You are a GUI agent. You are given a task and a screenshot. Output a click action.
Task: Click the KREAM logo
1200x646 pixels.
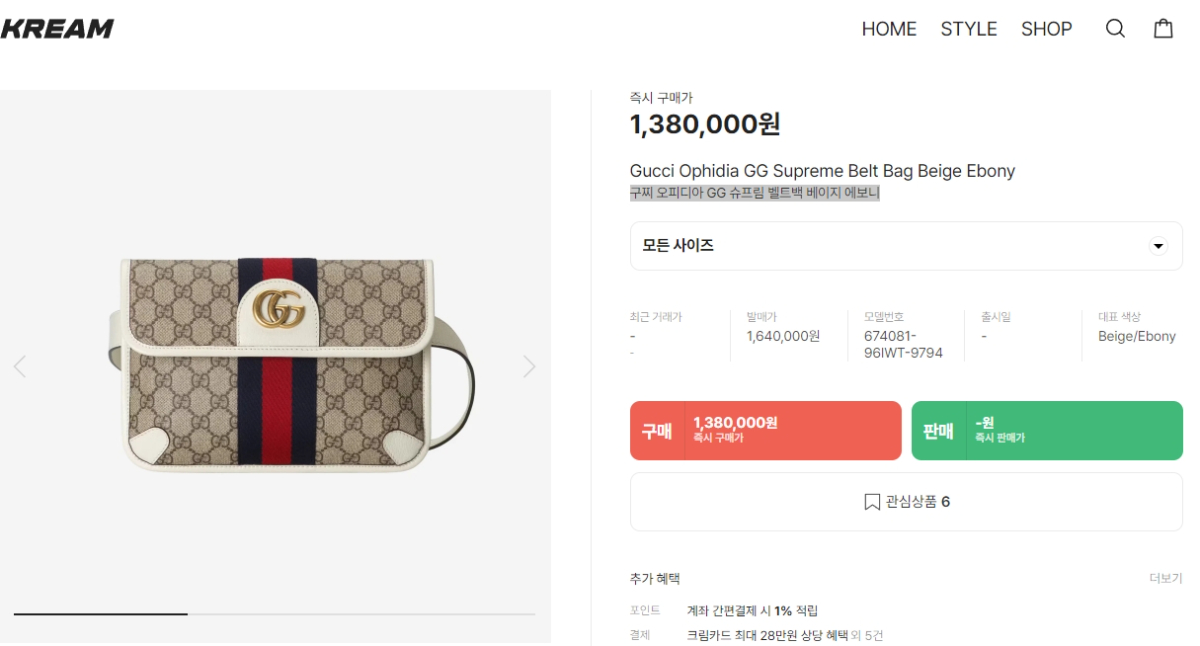(57, 29)
